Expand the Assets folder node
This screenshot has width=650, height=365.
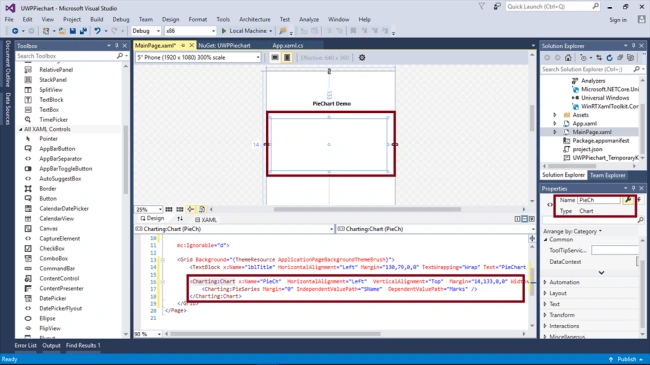click(x=555, y=115)
